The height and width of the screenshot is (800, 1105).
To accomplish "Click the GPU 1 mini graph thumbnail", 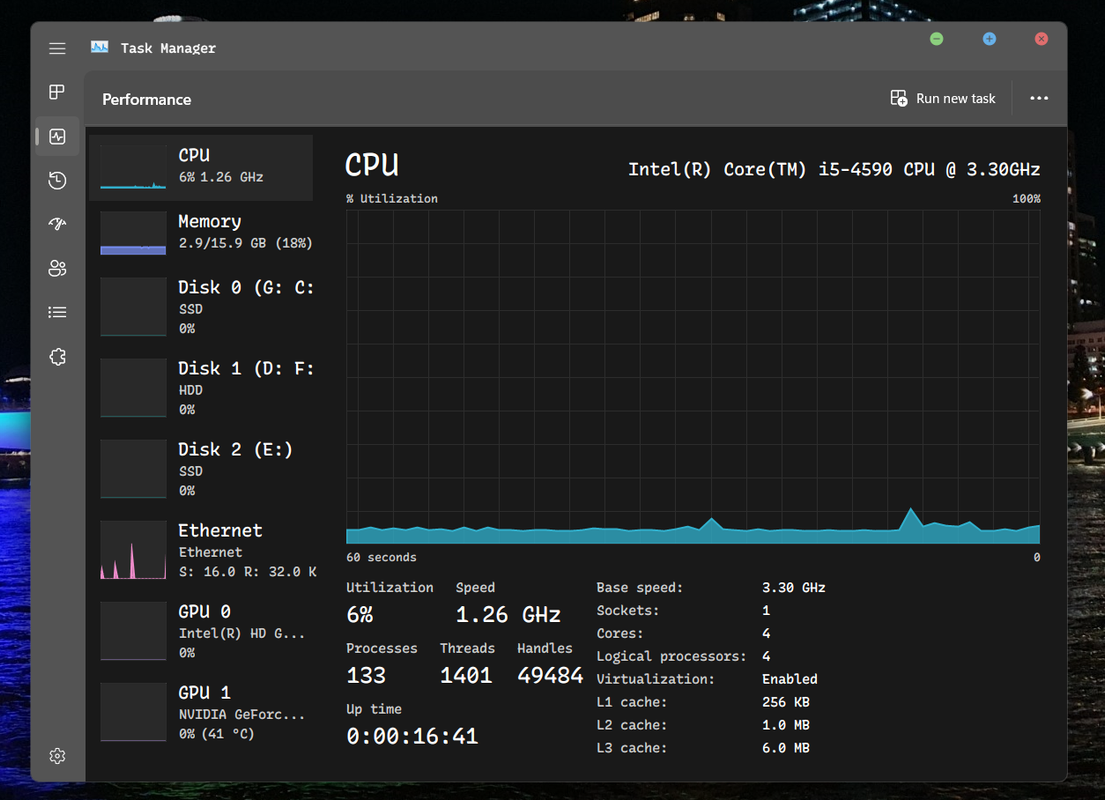I will pos(133,712).
